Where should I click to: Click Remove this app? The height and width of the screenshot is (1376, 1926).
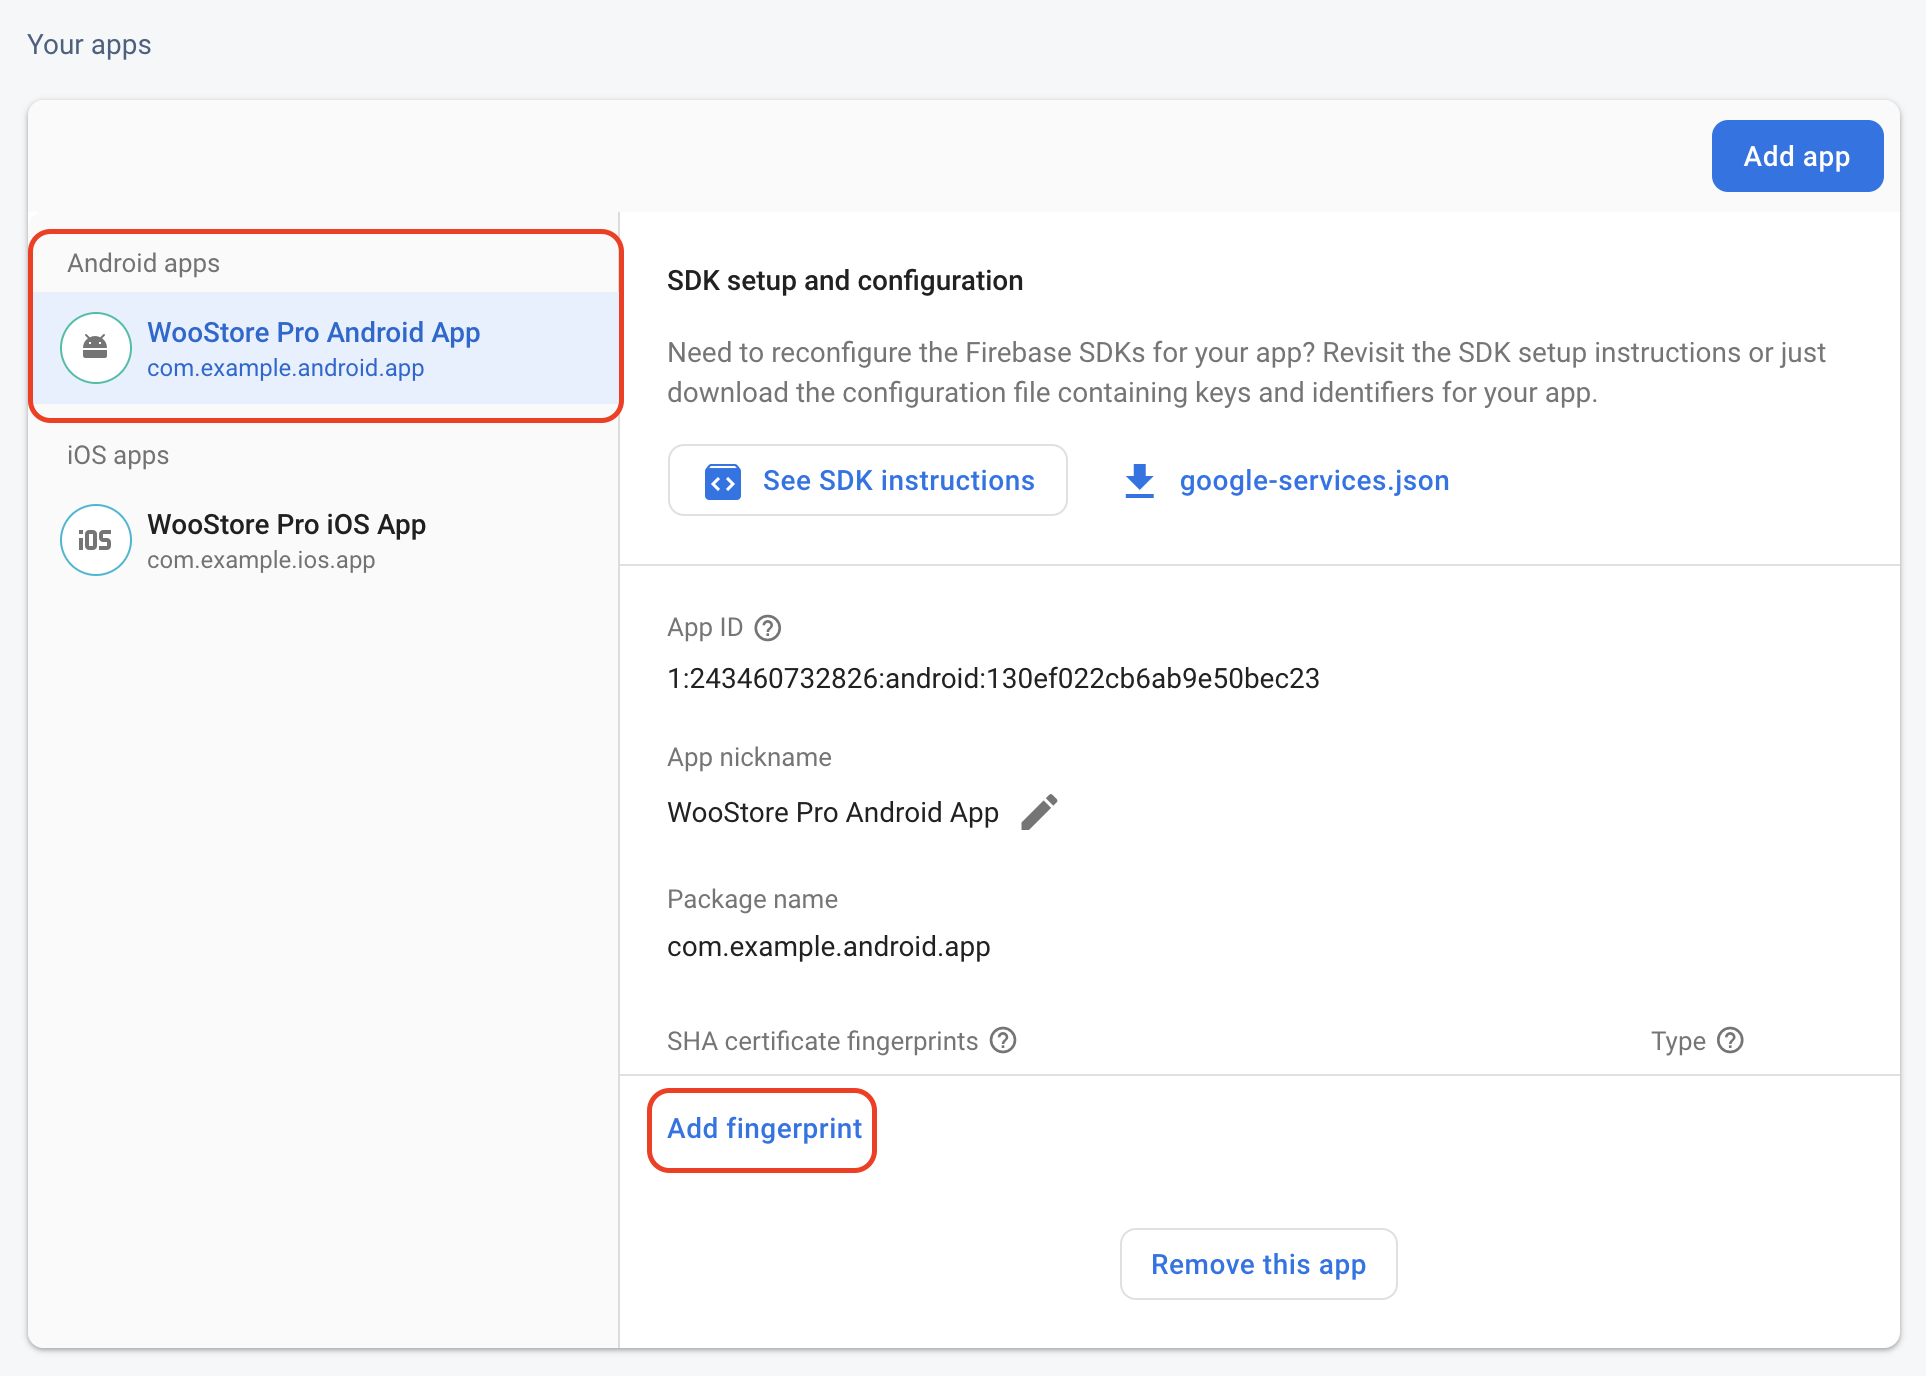1258,1264
